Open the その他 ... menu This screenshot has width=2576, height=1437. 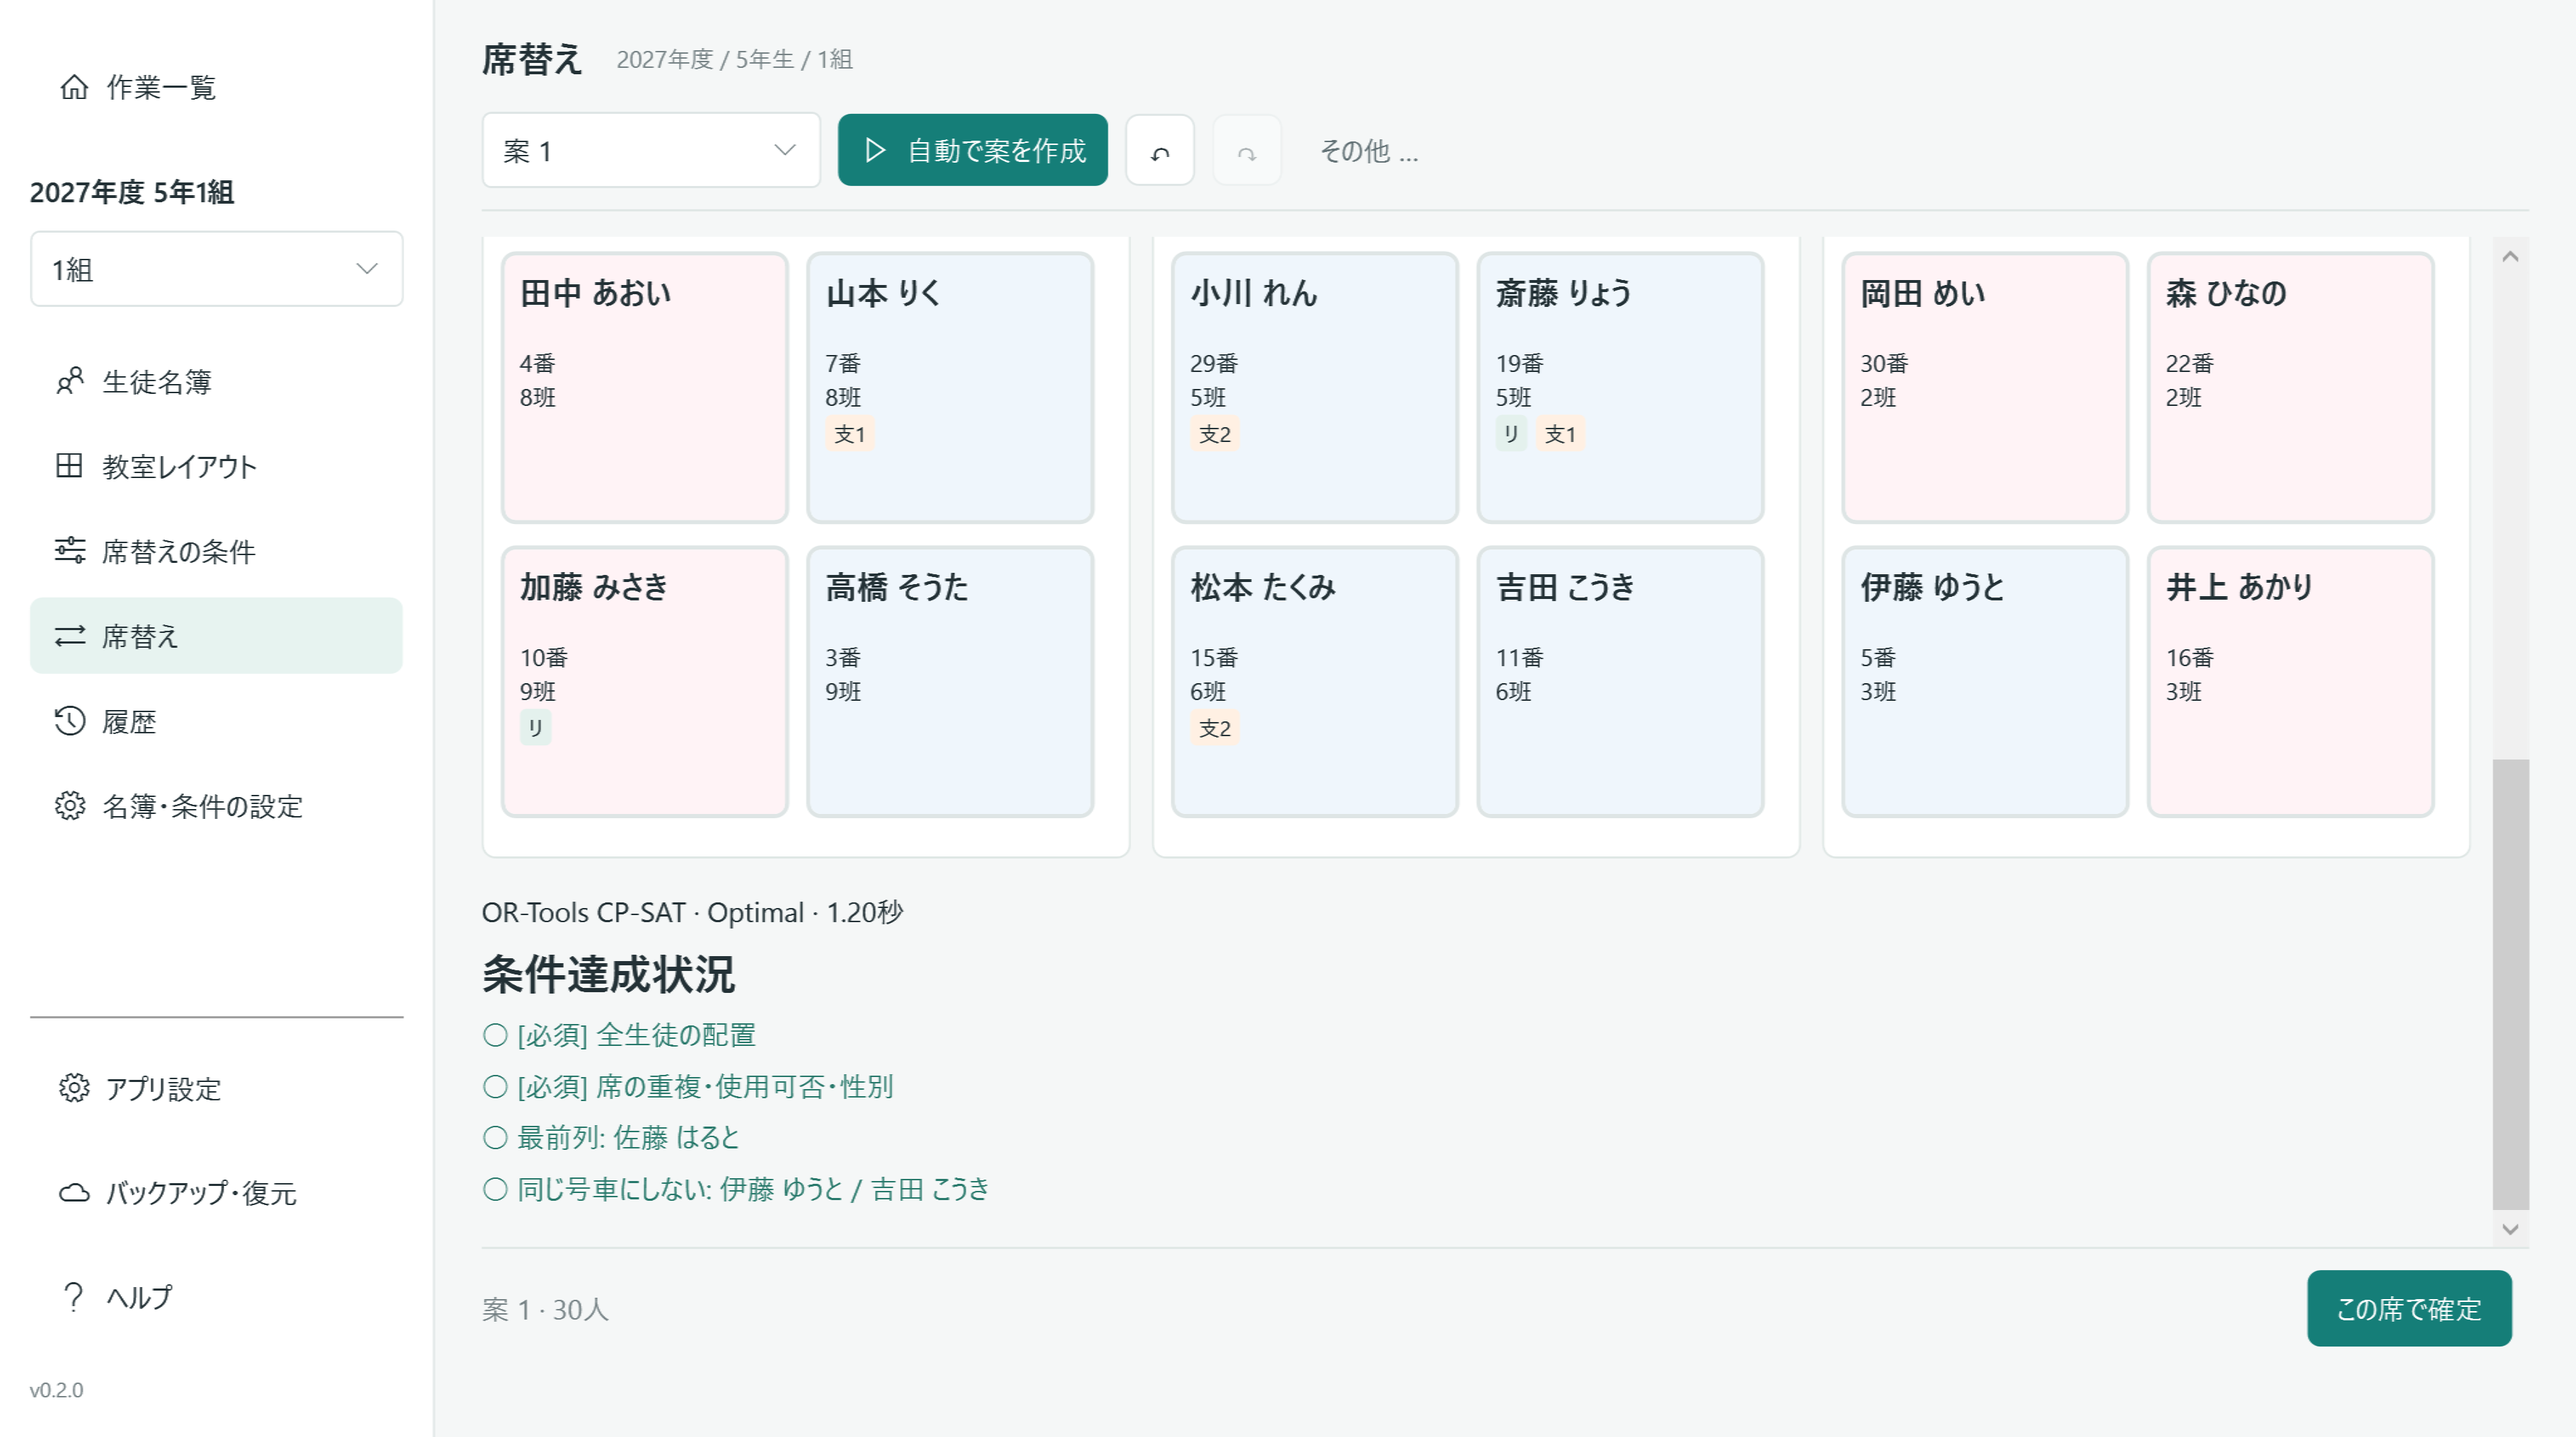coord(1369,151)
